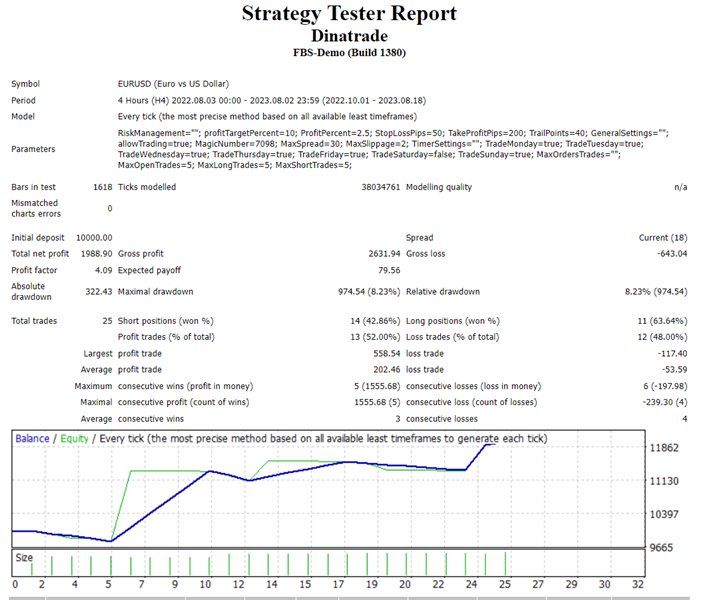Image resolution: width=701 pixels, height=600 pixels.
Task: Click the Mismatched charts errors value 0
Action: 110,208
